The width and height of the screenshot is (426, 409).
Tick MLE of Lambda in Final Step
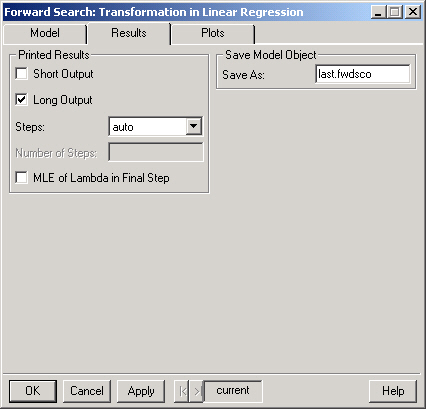click(21, 177)
